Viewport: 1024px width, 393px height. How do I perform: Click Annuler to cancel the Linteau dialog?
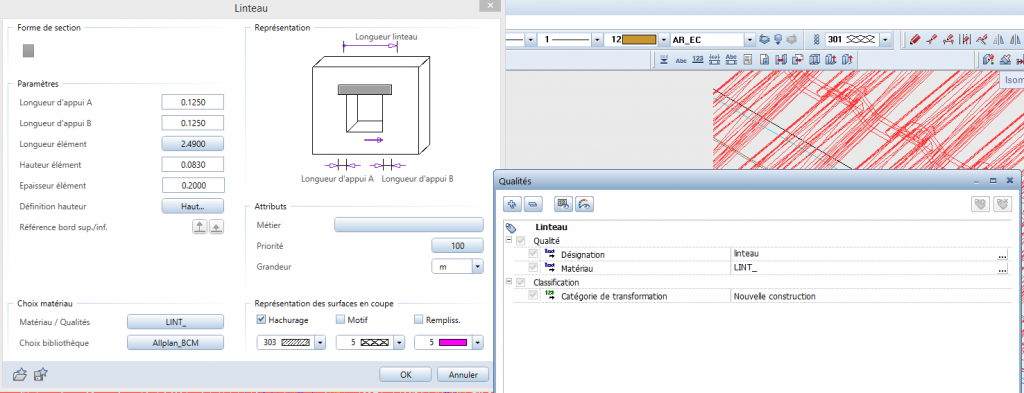pyautogui.click(x=463, y=375)
